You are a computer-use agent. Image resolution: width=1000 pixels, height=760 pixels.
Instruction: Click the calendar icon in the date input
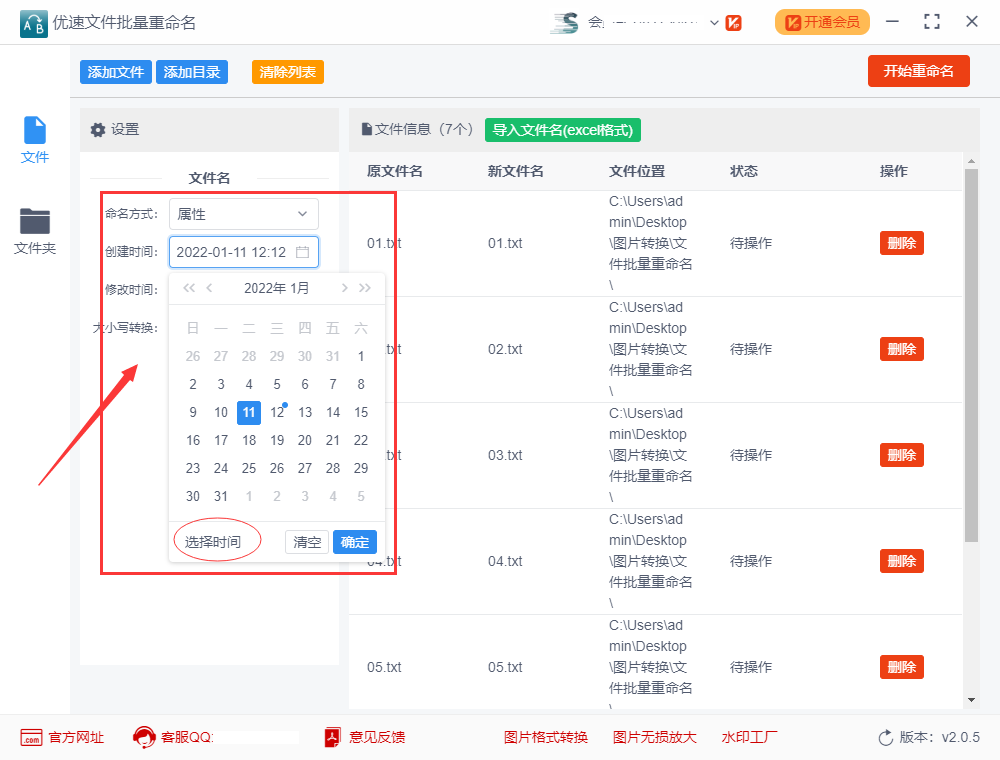point(304,252)
